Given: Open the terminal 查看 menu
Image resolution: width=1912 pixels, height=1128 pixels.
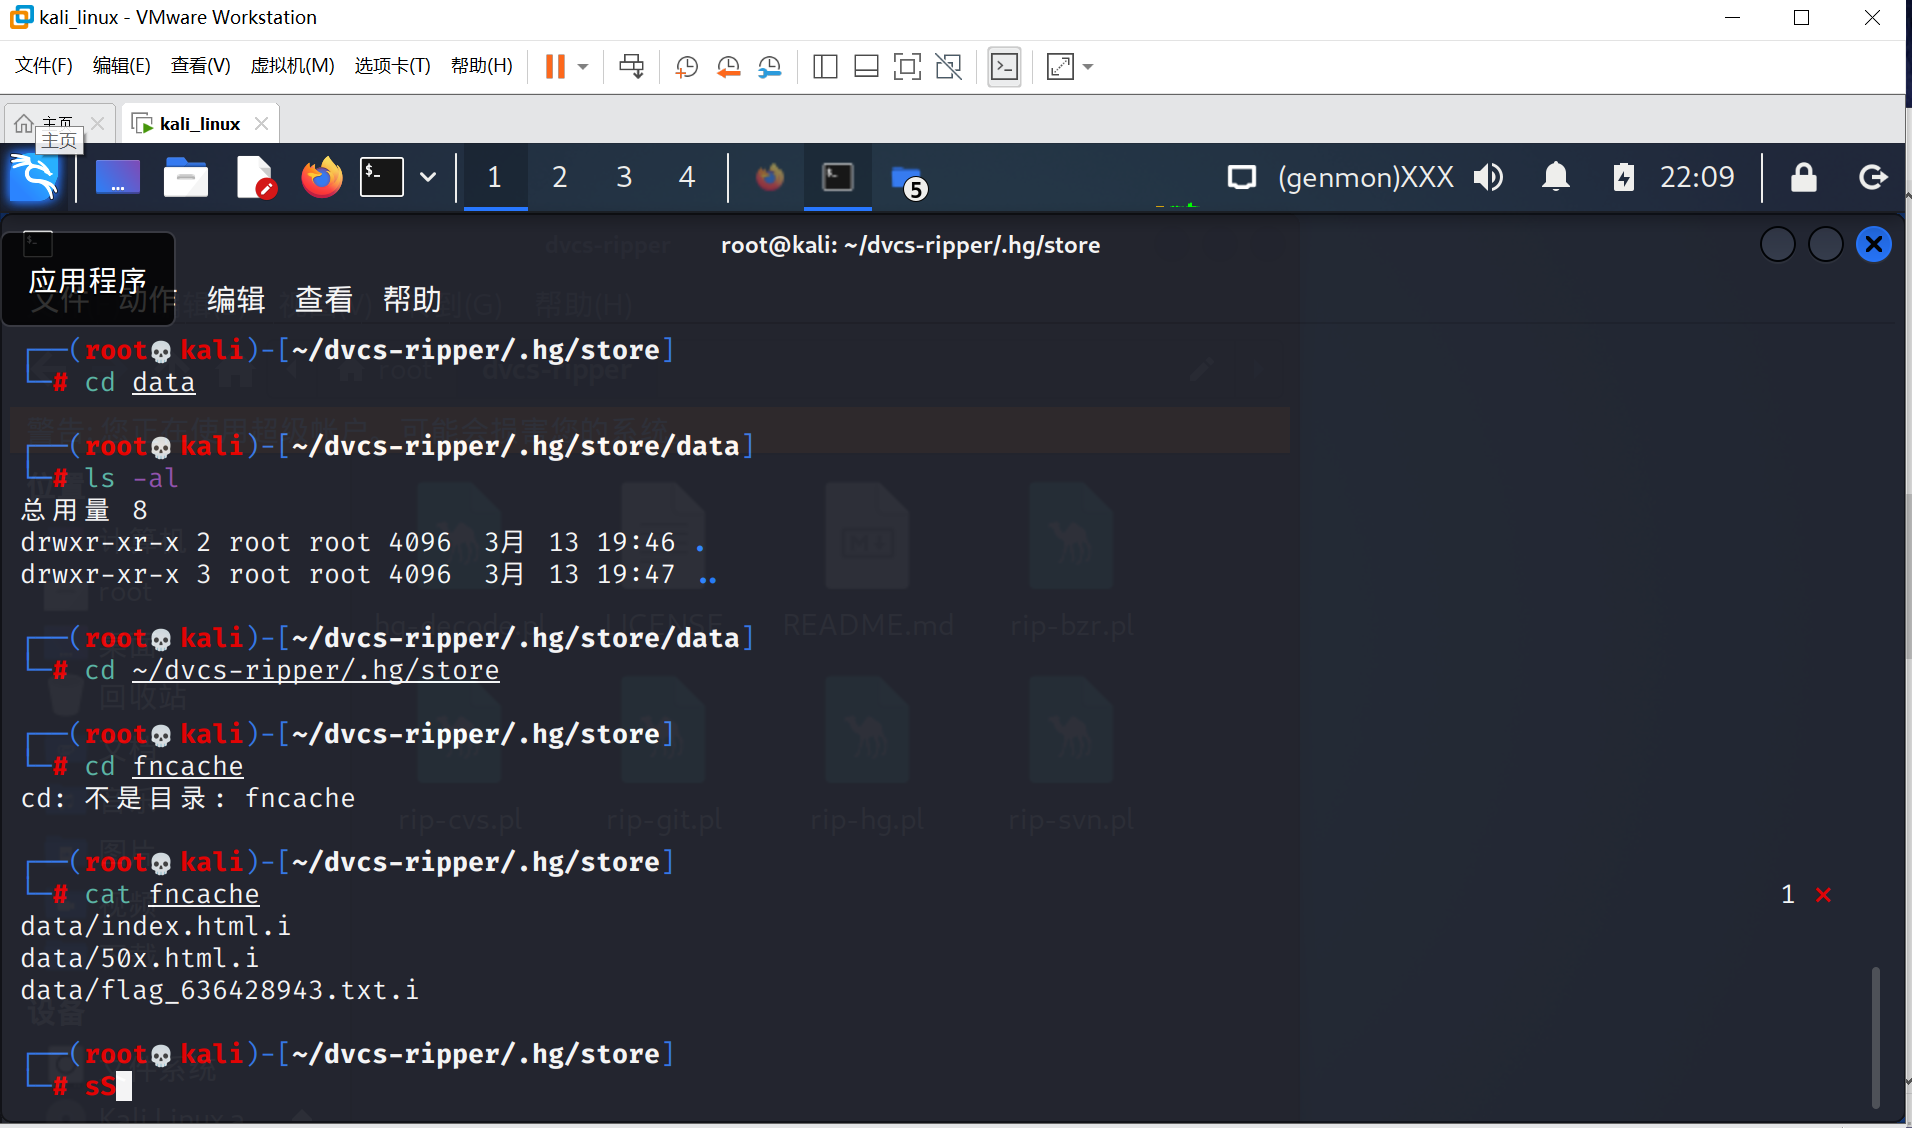Looking at the screenshot, I should [x=324, y=300].
